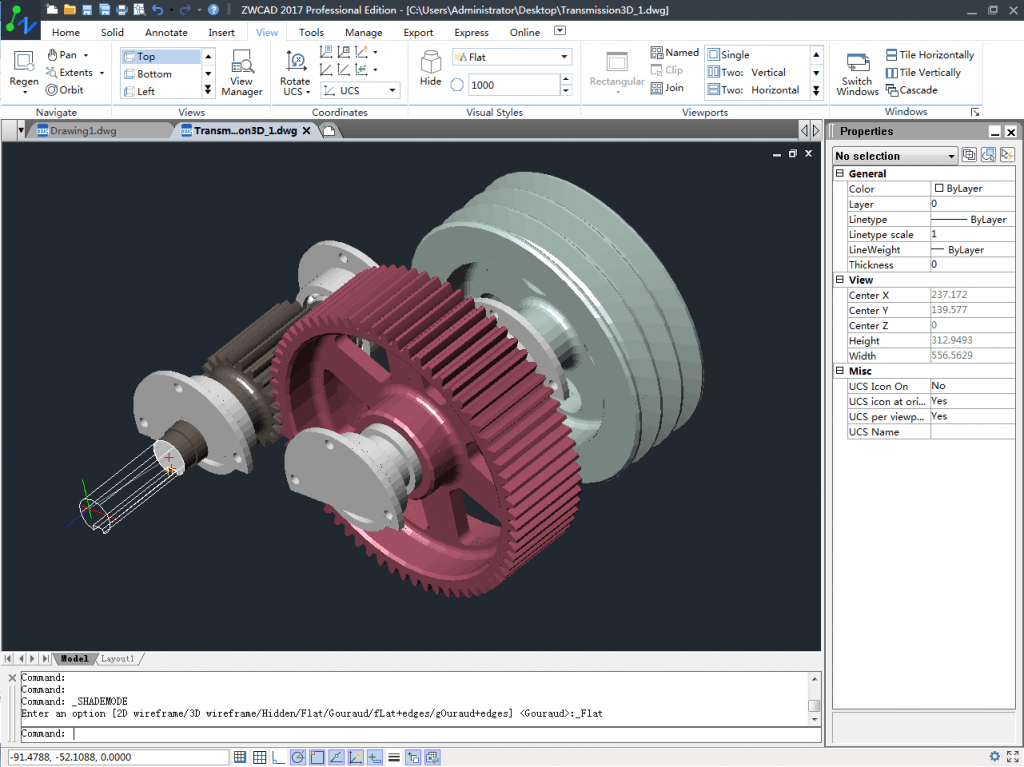Switch to the Solid ribbon tab
This screenshot has height=767, width=1024.
tap(112, 32)
